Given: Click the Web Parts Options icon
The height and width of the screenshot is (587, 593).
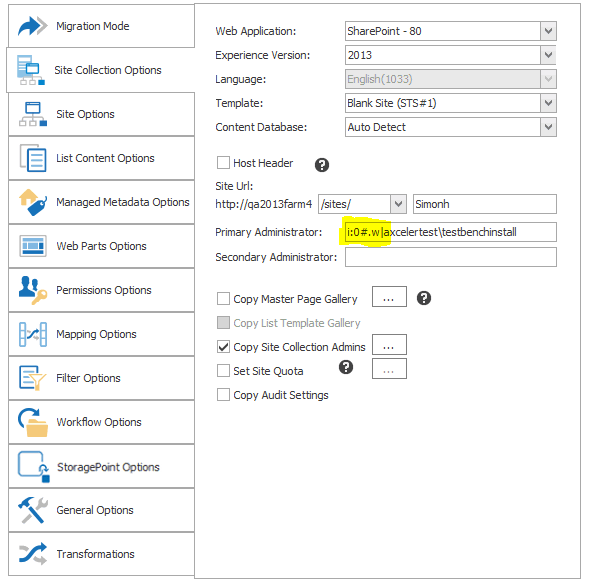Looking at the screenshot, I should click(33, 246).
